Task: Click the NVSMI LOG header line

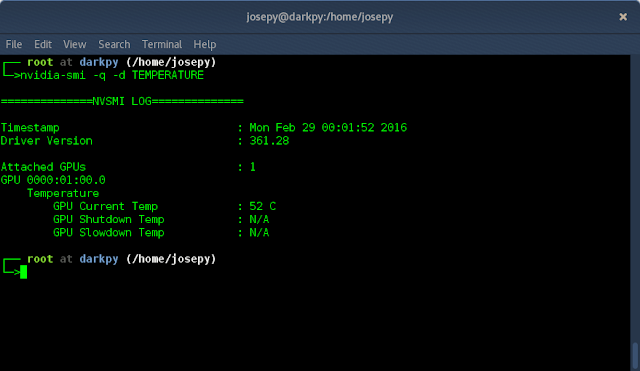Action: (x=122, y=101)
